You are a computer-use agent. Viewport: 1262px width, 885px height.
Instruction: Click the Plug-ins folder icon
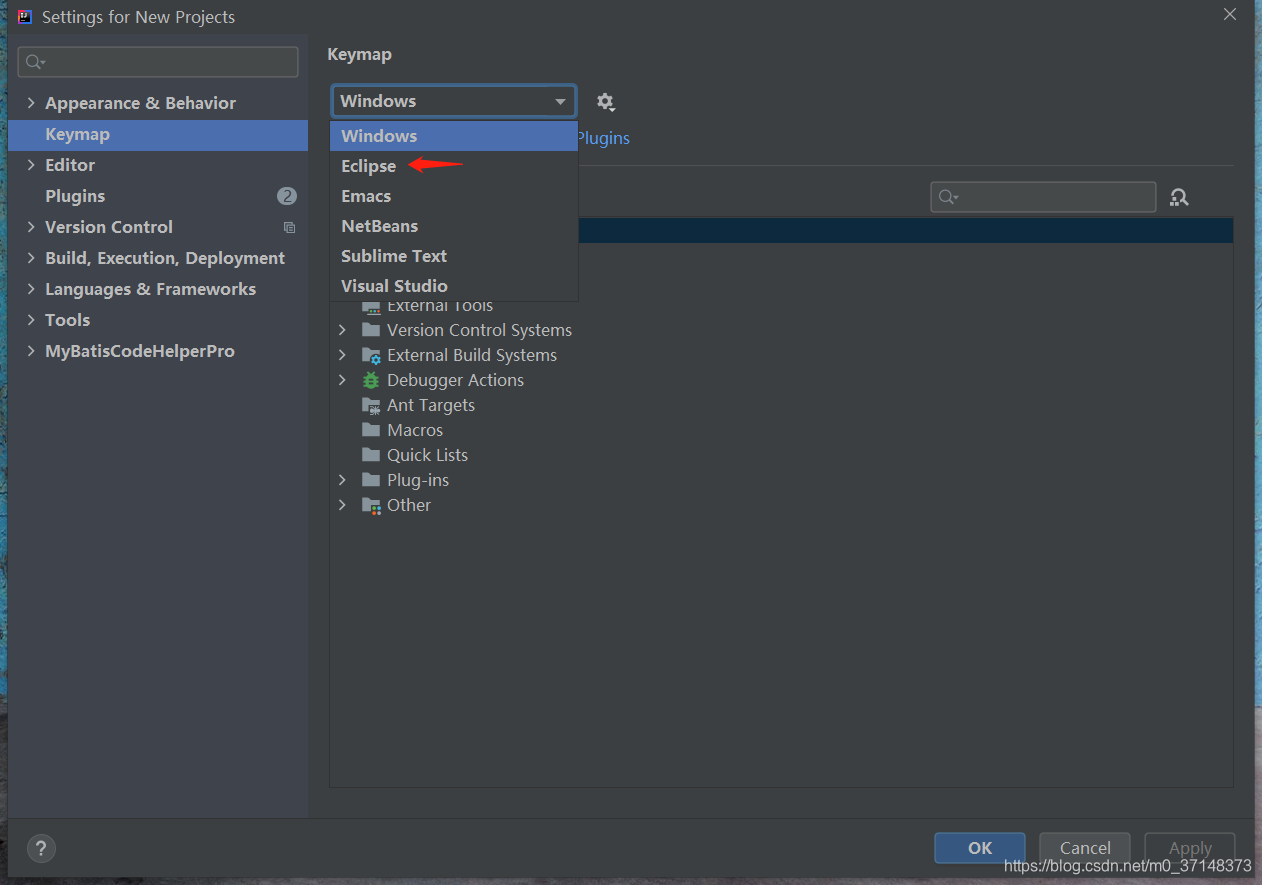click(371, 480)
